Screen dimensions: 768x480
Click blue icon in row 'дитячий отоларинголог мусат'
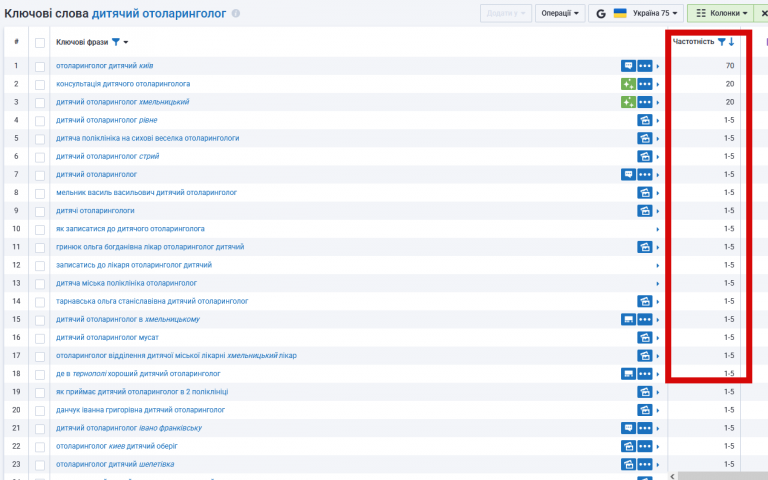click(645, 337)
